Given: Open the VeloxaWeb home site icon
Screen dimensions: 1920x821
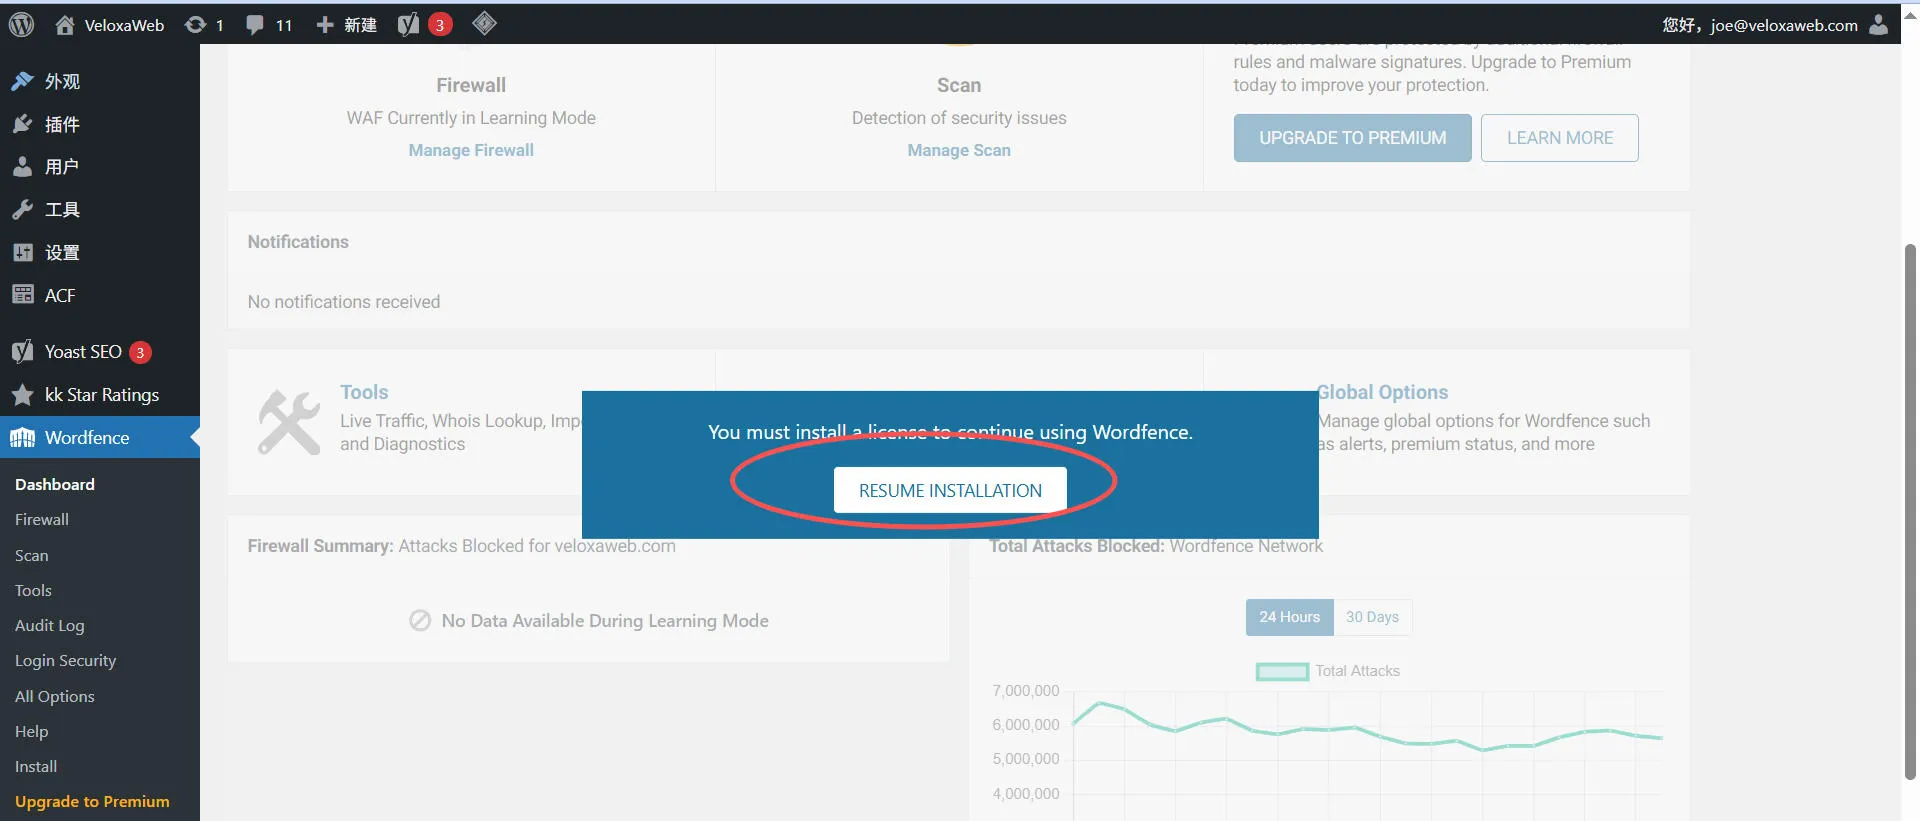Looking at the screenshot, I should click(65, 25).
